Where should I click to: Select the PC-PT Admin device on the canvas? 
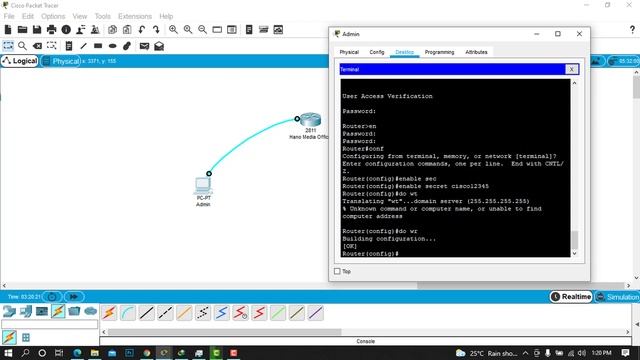point(203,186)
